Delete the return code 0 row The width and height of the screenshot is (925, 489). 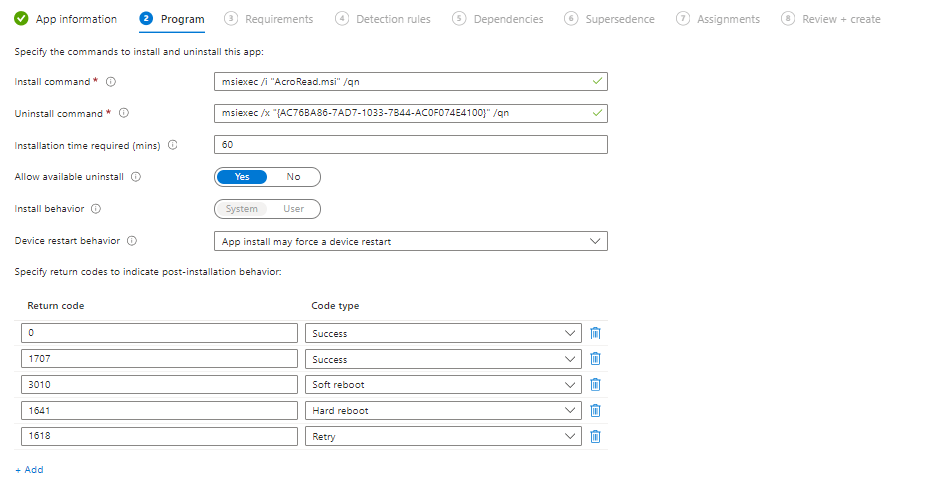point(595,333)
